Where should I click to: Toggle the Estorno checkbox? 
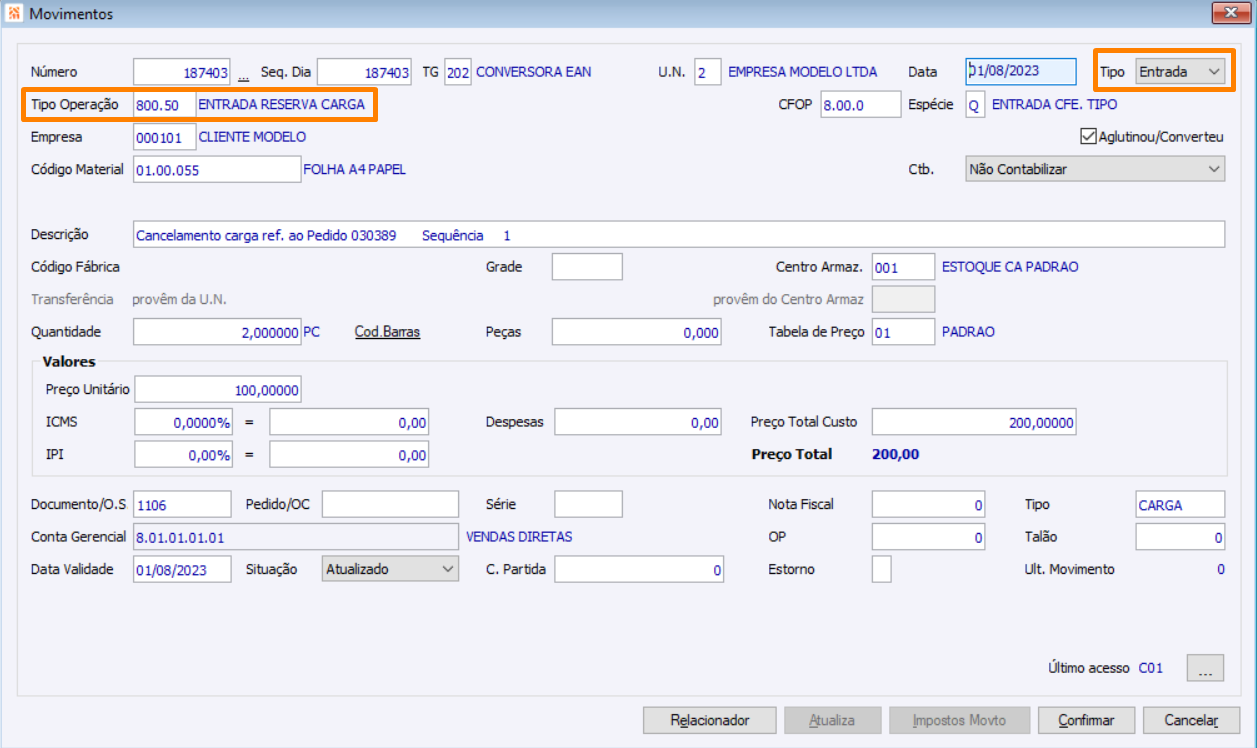pos(881,569)
